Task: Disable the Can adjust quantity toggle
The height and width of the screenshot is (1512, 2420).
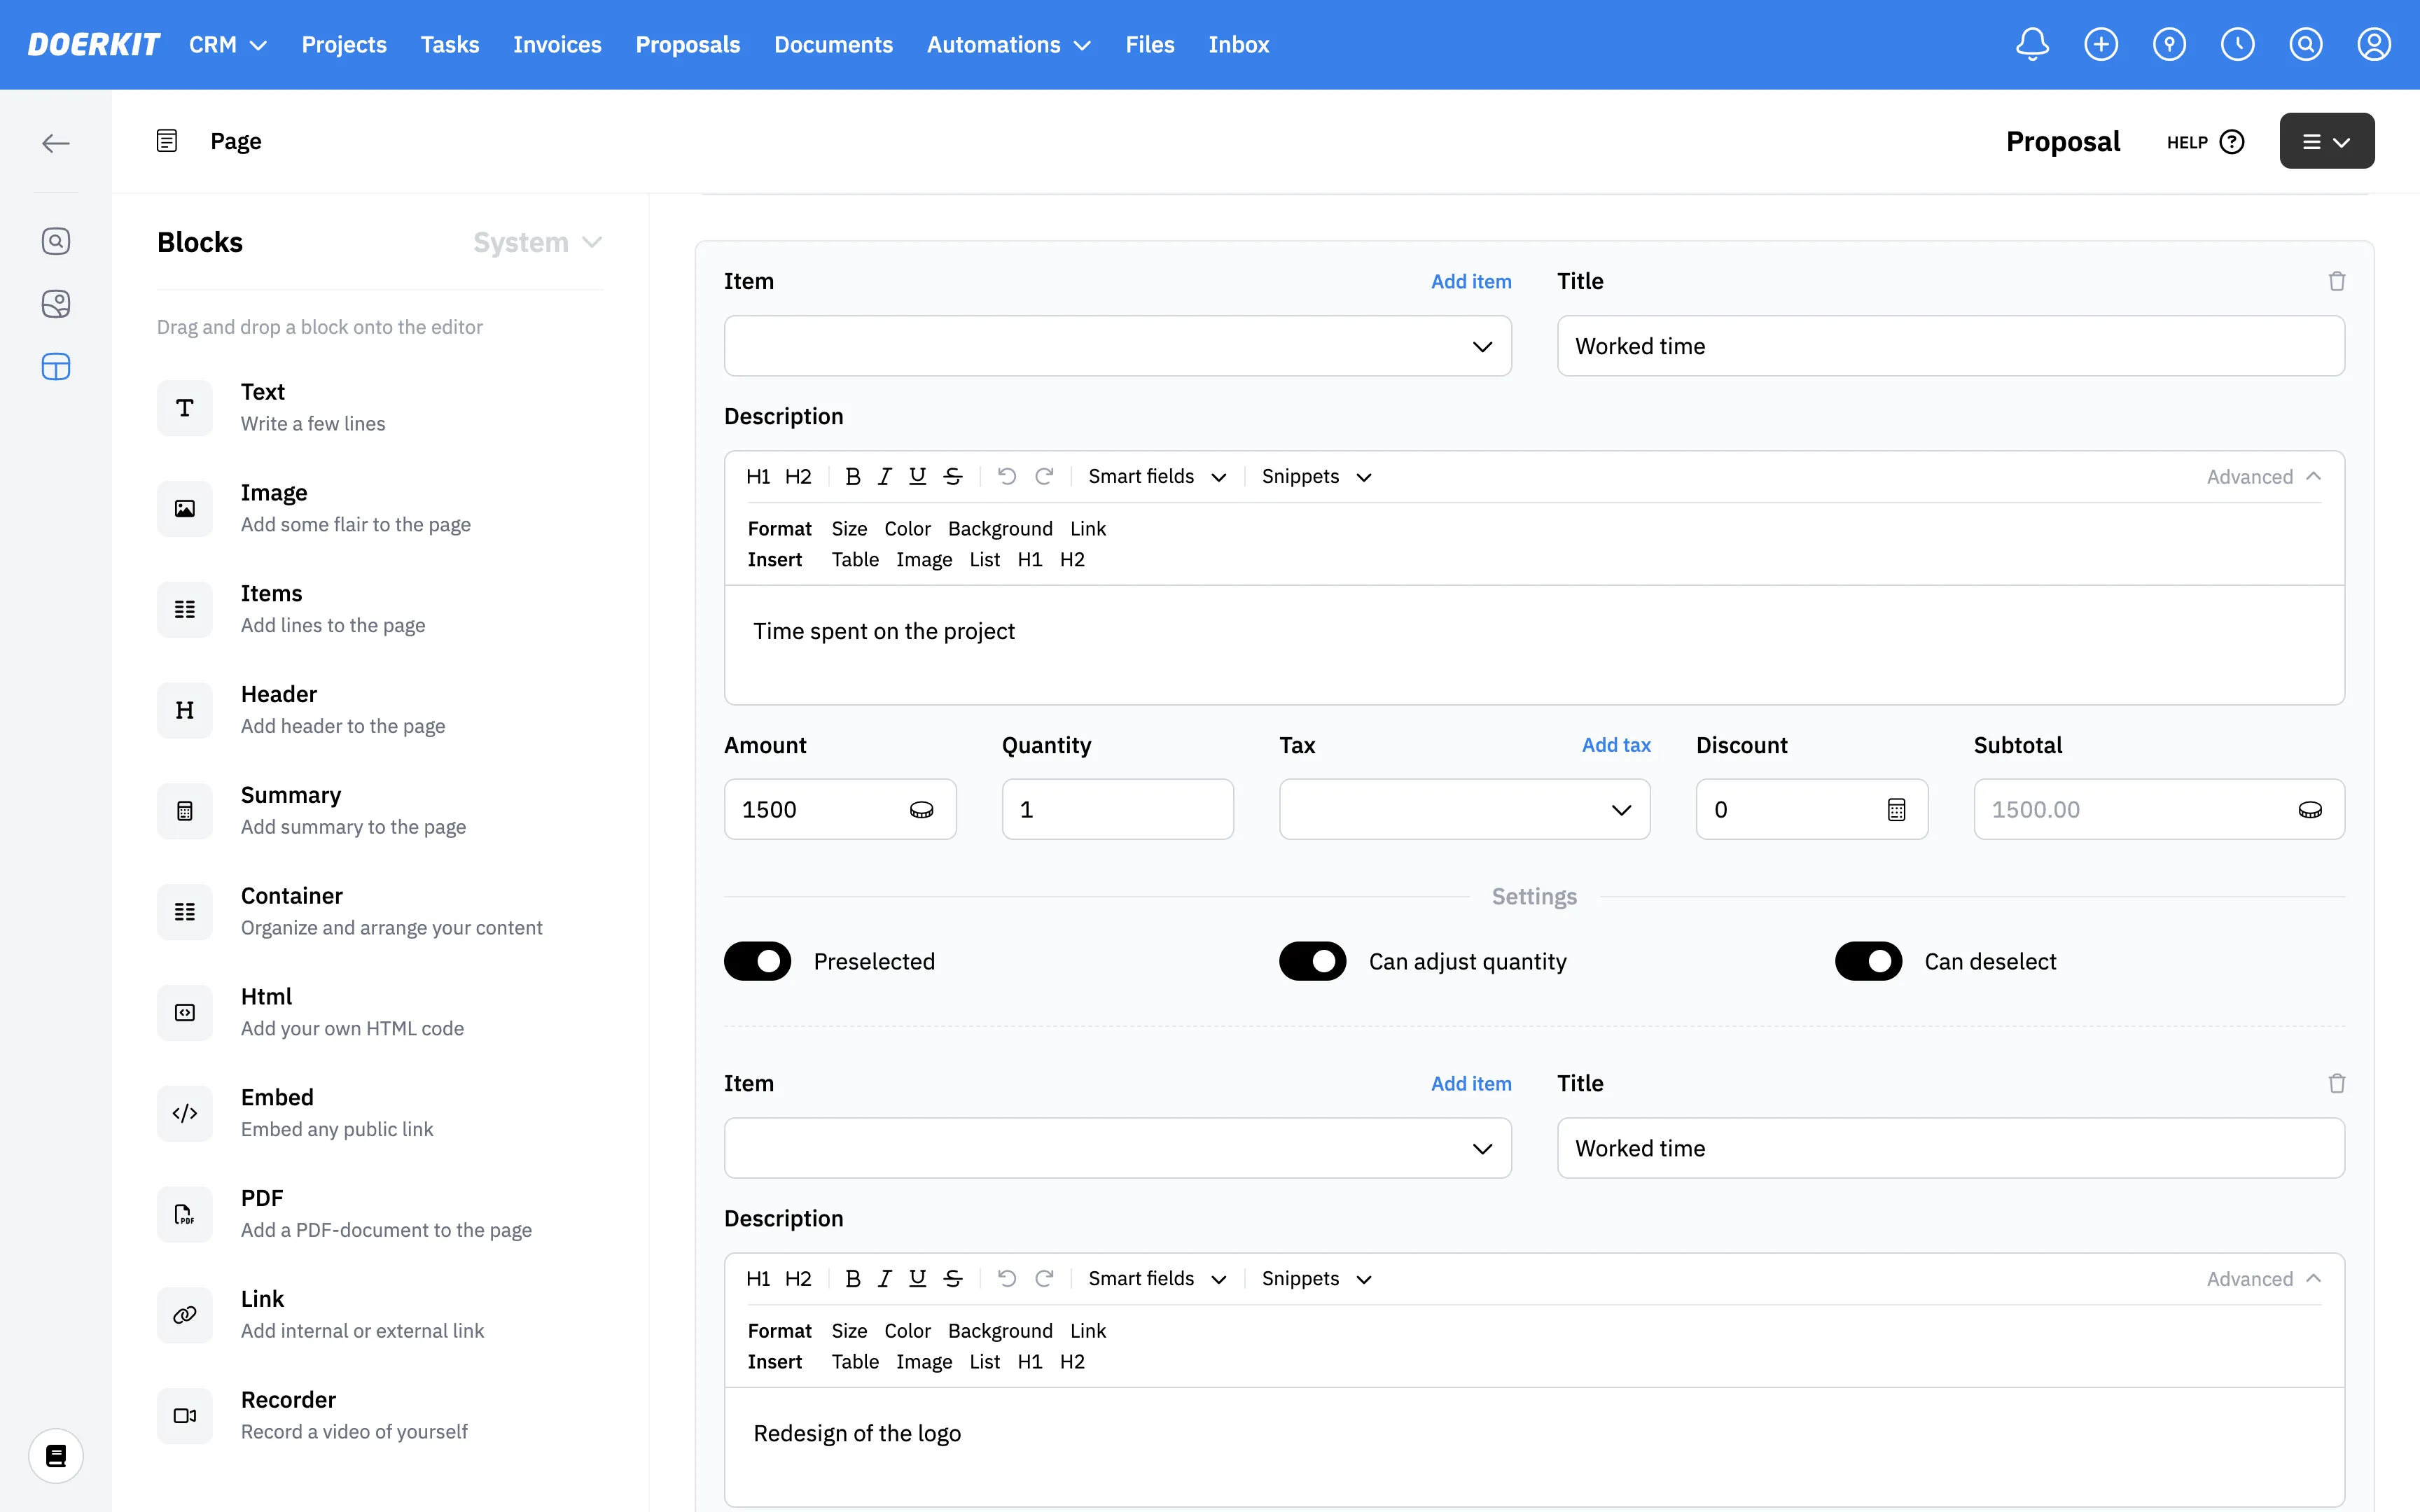Action: click(x=1312, y=961)
